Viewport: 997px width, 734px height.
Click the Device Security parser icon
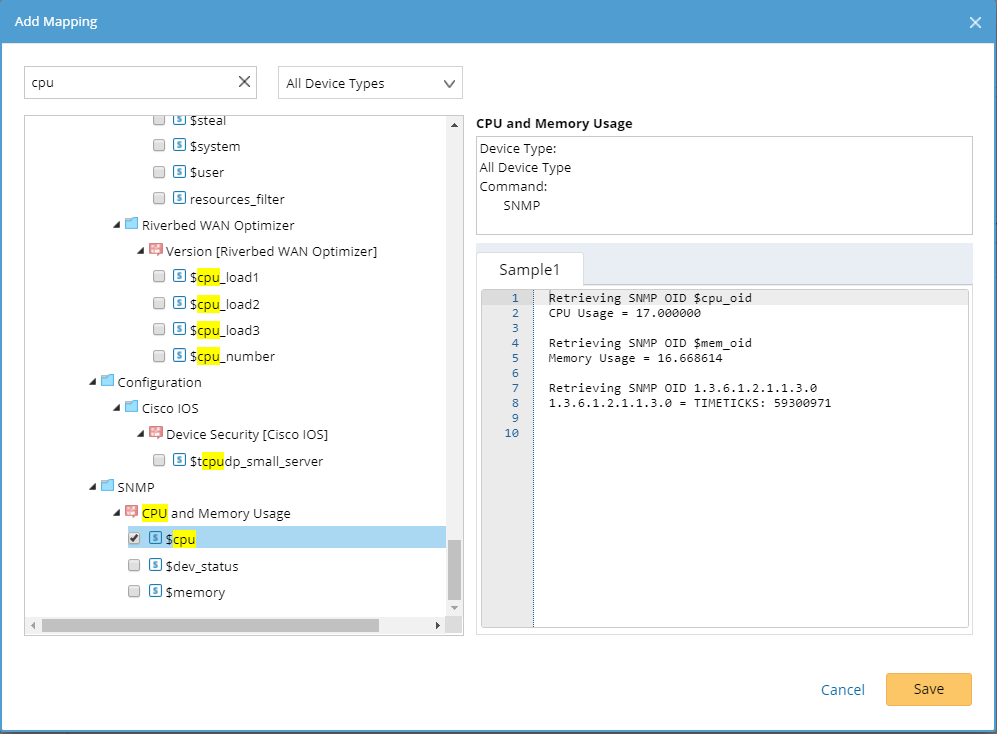tap(155, 434)
